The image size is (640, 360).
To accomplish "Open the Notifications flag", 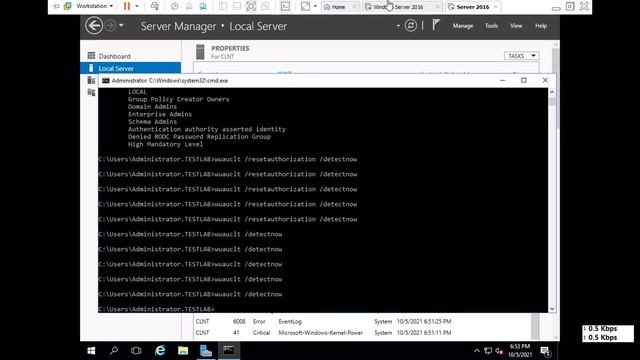I will click(436, 25).
